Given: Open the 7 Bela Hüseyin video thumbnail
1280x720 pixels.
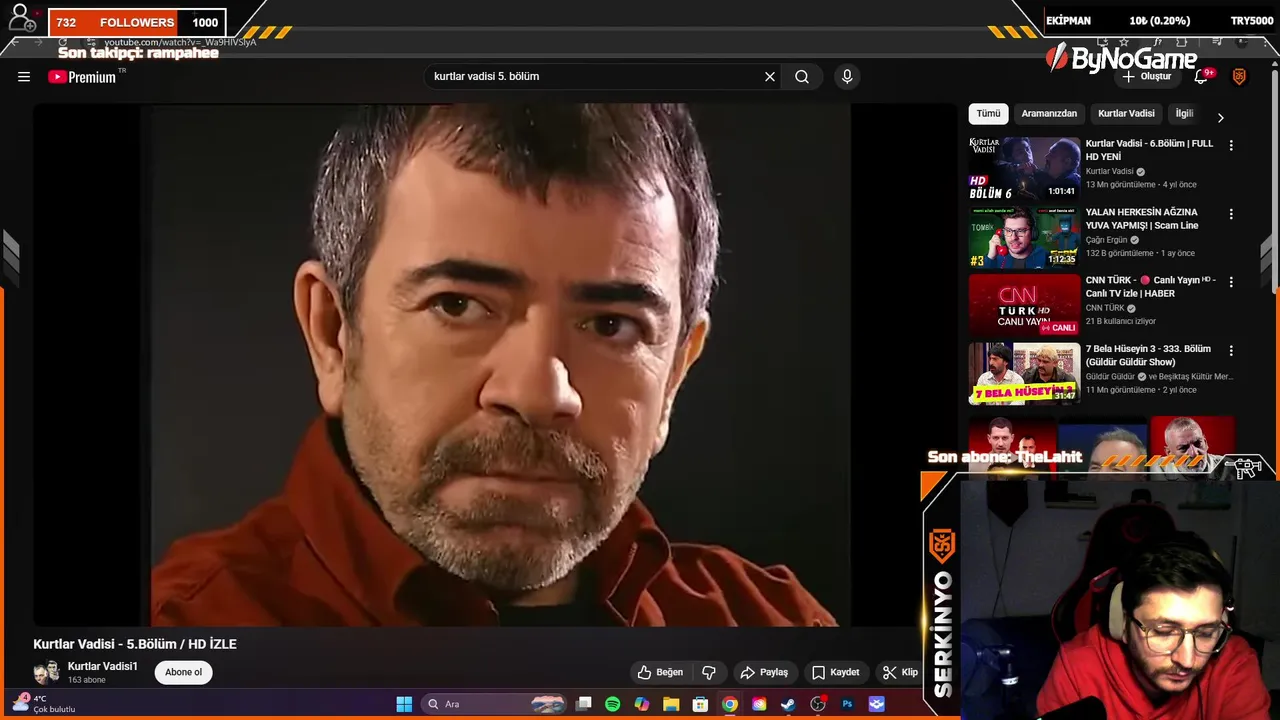Looking at the screenshot, I should (x=1024, y=373).
